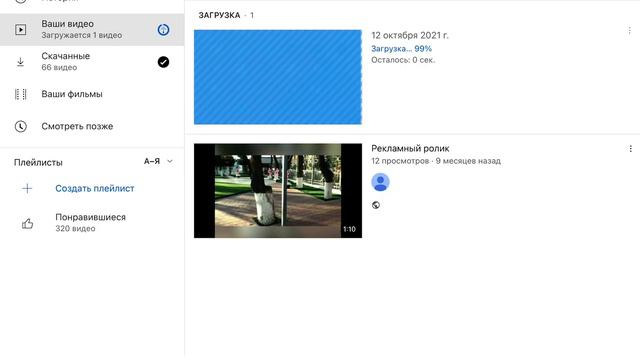Viewport: 640px width, 360px height.
Task: Click the thumbs-up icon beside Понравившиеся
Action: point(27,223)
